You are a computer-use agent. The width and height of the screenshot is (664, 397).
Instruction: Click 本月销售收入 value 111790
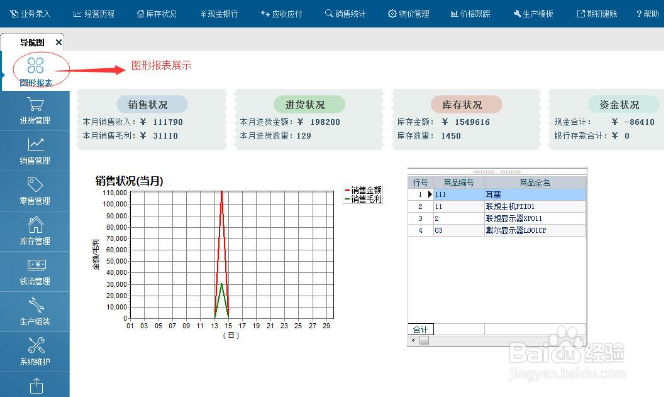pos(168,122)
